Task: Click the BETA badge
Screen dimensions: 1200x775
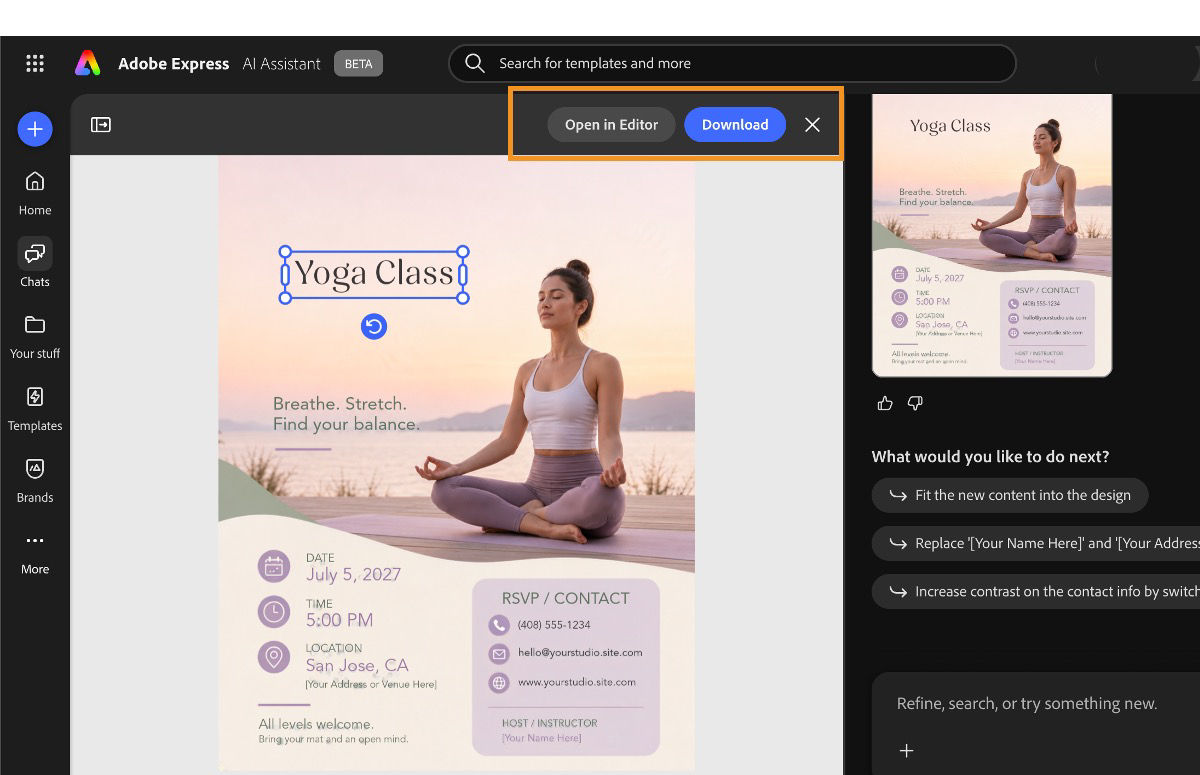Action: click(358, 63)
